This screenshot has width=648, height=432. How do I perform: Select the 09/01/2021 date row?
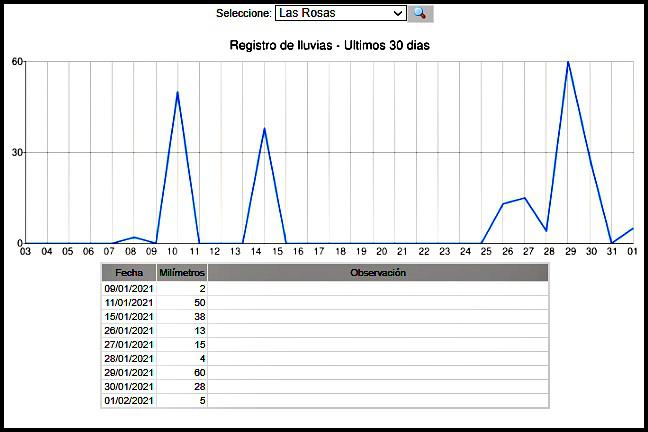pyautogui.click(x=129, y=288)
